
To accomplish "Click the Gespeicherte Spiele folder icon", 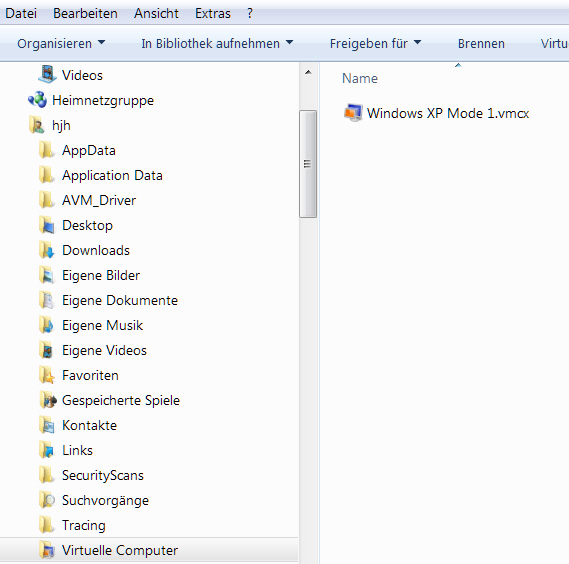I will (47, 400).
